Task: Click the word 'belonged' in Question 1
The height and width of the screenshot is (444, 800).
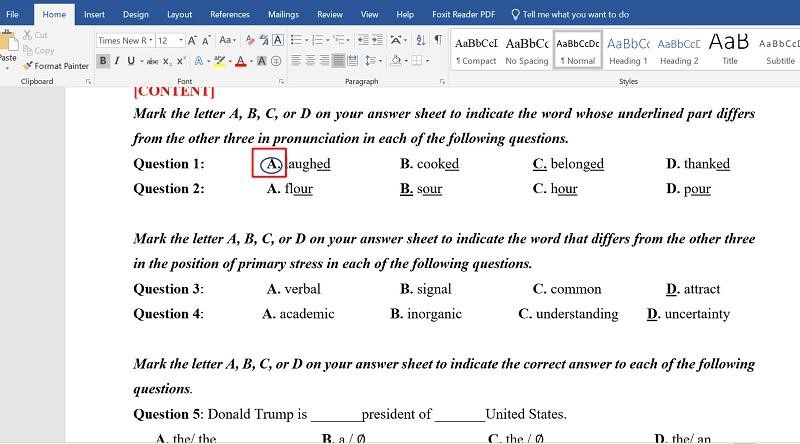Action: click(x=577, y=164)
